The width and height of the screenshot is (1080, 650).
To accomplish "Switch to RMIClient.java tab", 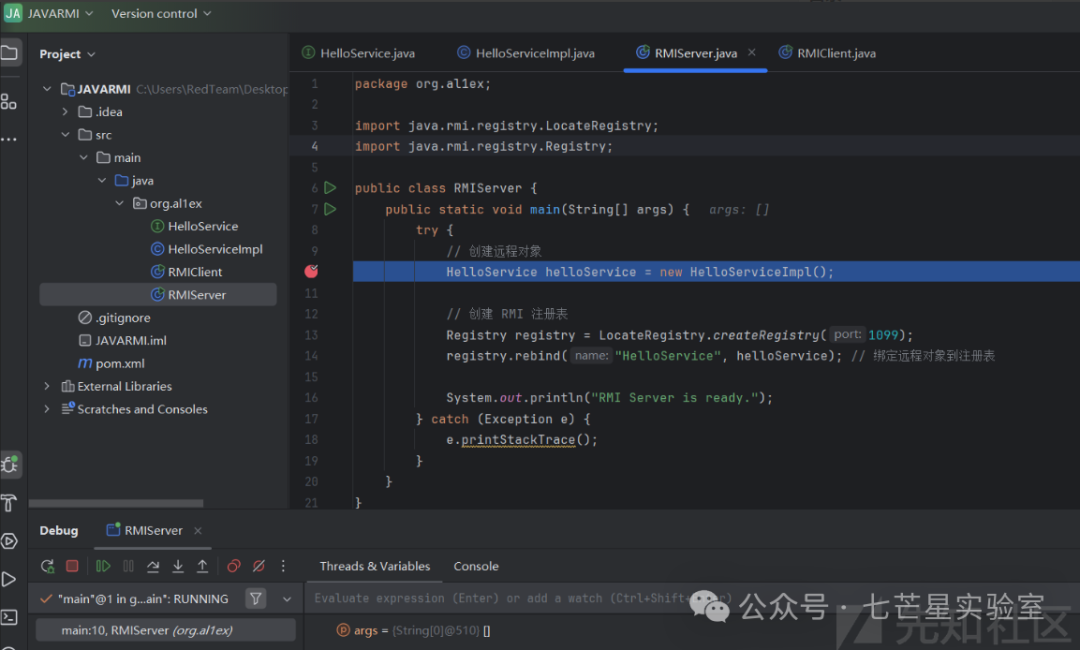I will tap(828, 53).
